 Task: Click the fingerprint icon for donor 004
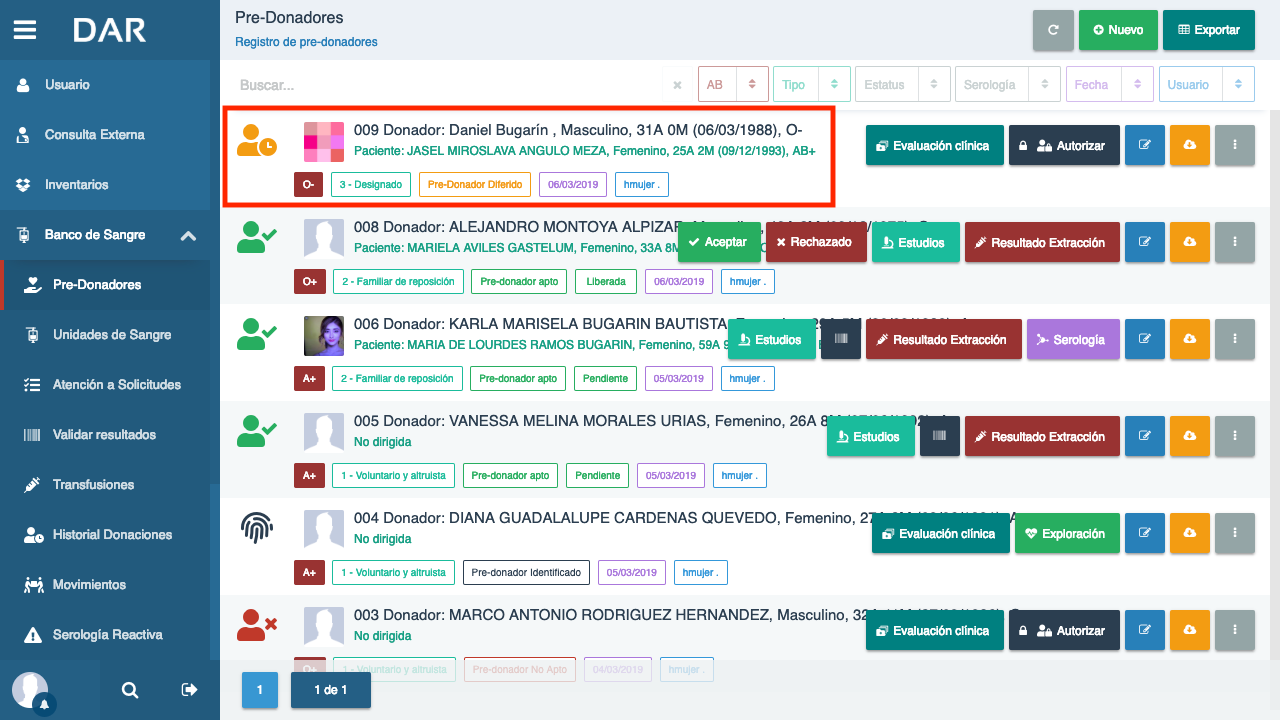257,527
